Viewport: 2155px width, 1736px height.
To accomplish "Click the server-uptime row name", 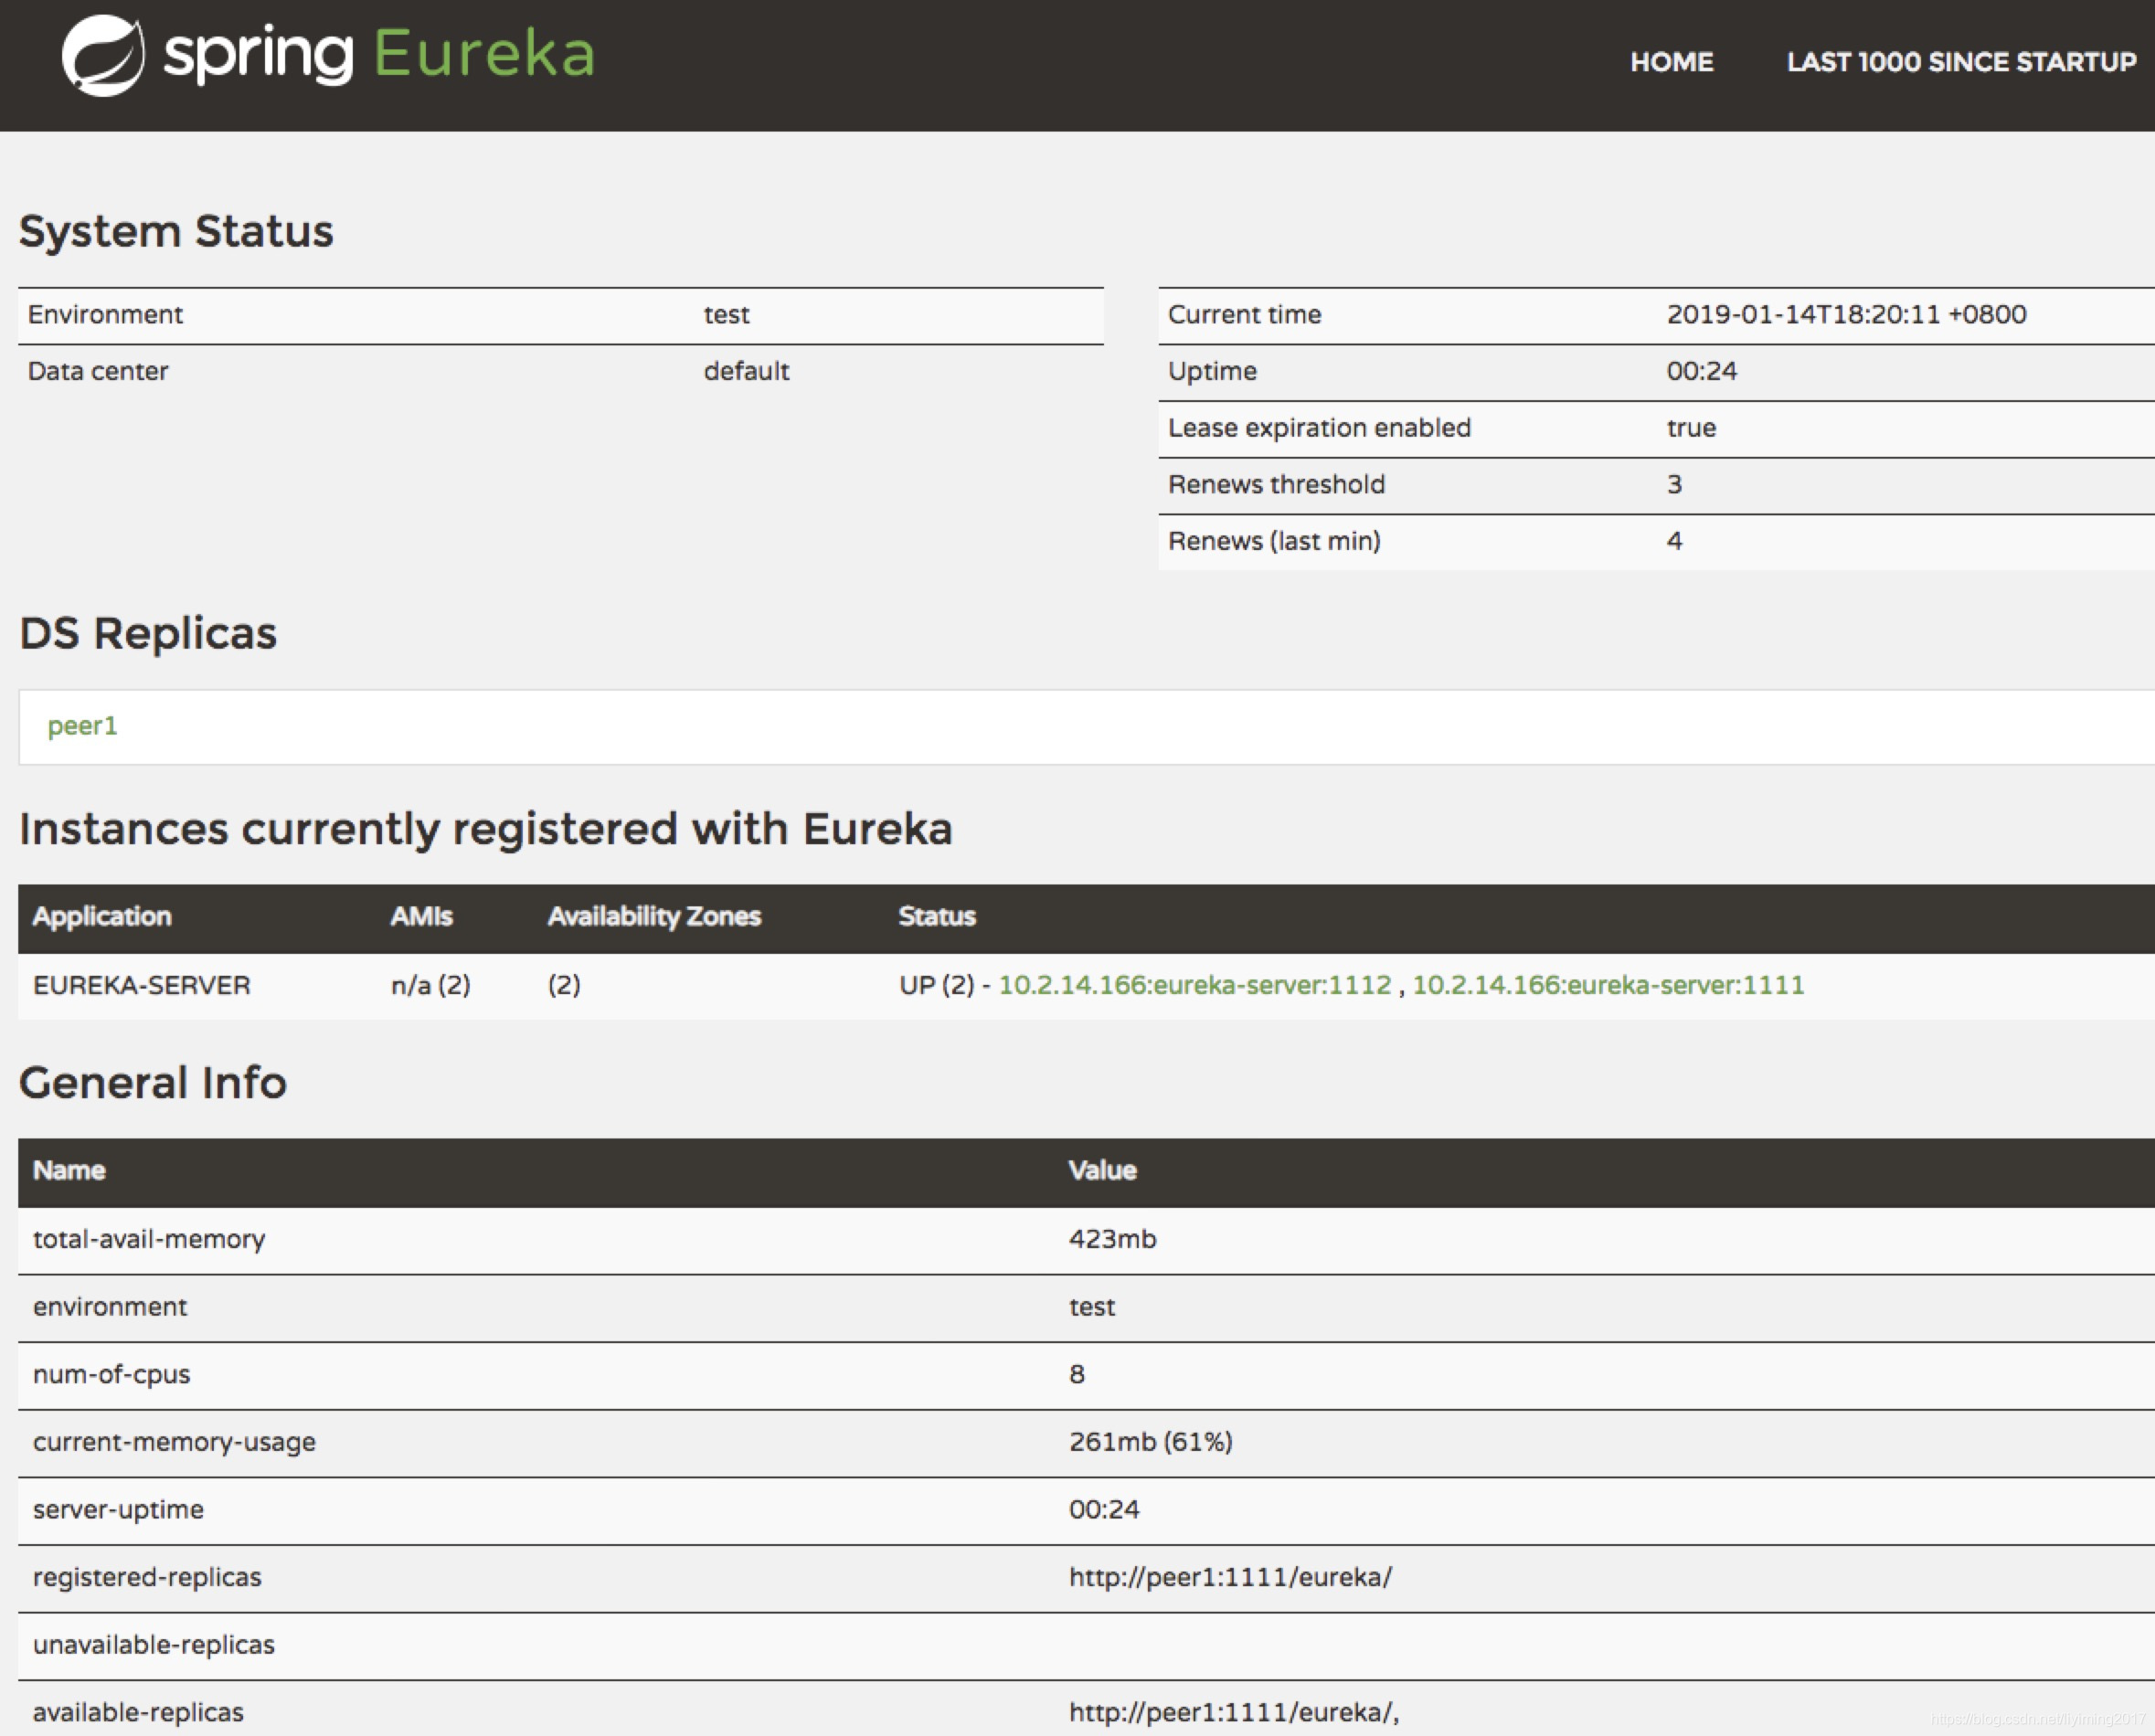I will coord(118,1509).
